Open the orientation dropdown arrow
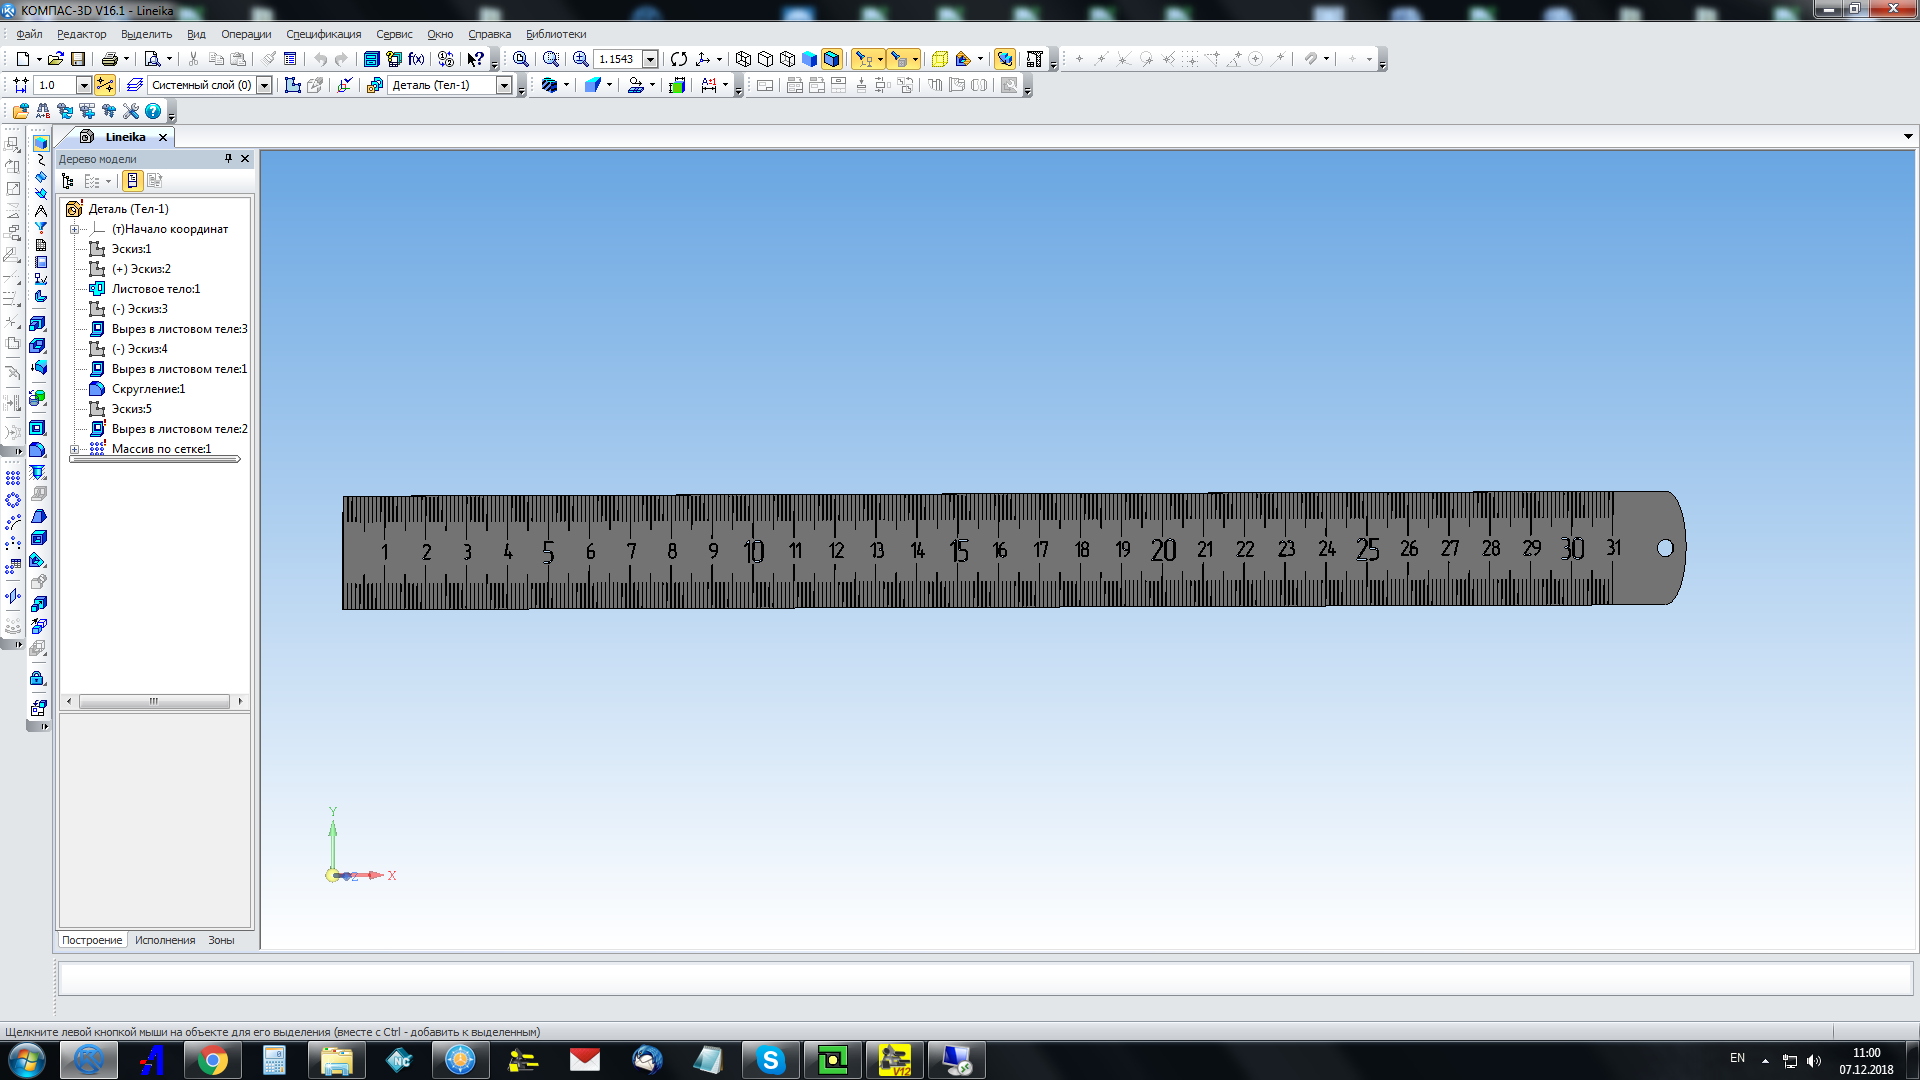Screen dimensions: 1920x1080 click(719, 59)
